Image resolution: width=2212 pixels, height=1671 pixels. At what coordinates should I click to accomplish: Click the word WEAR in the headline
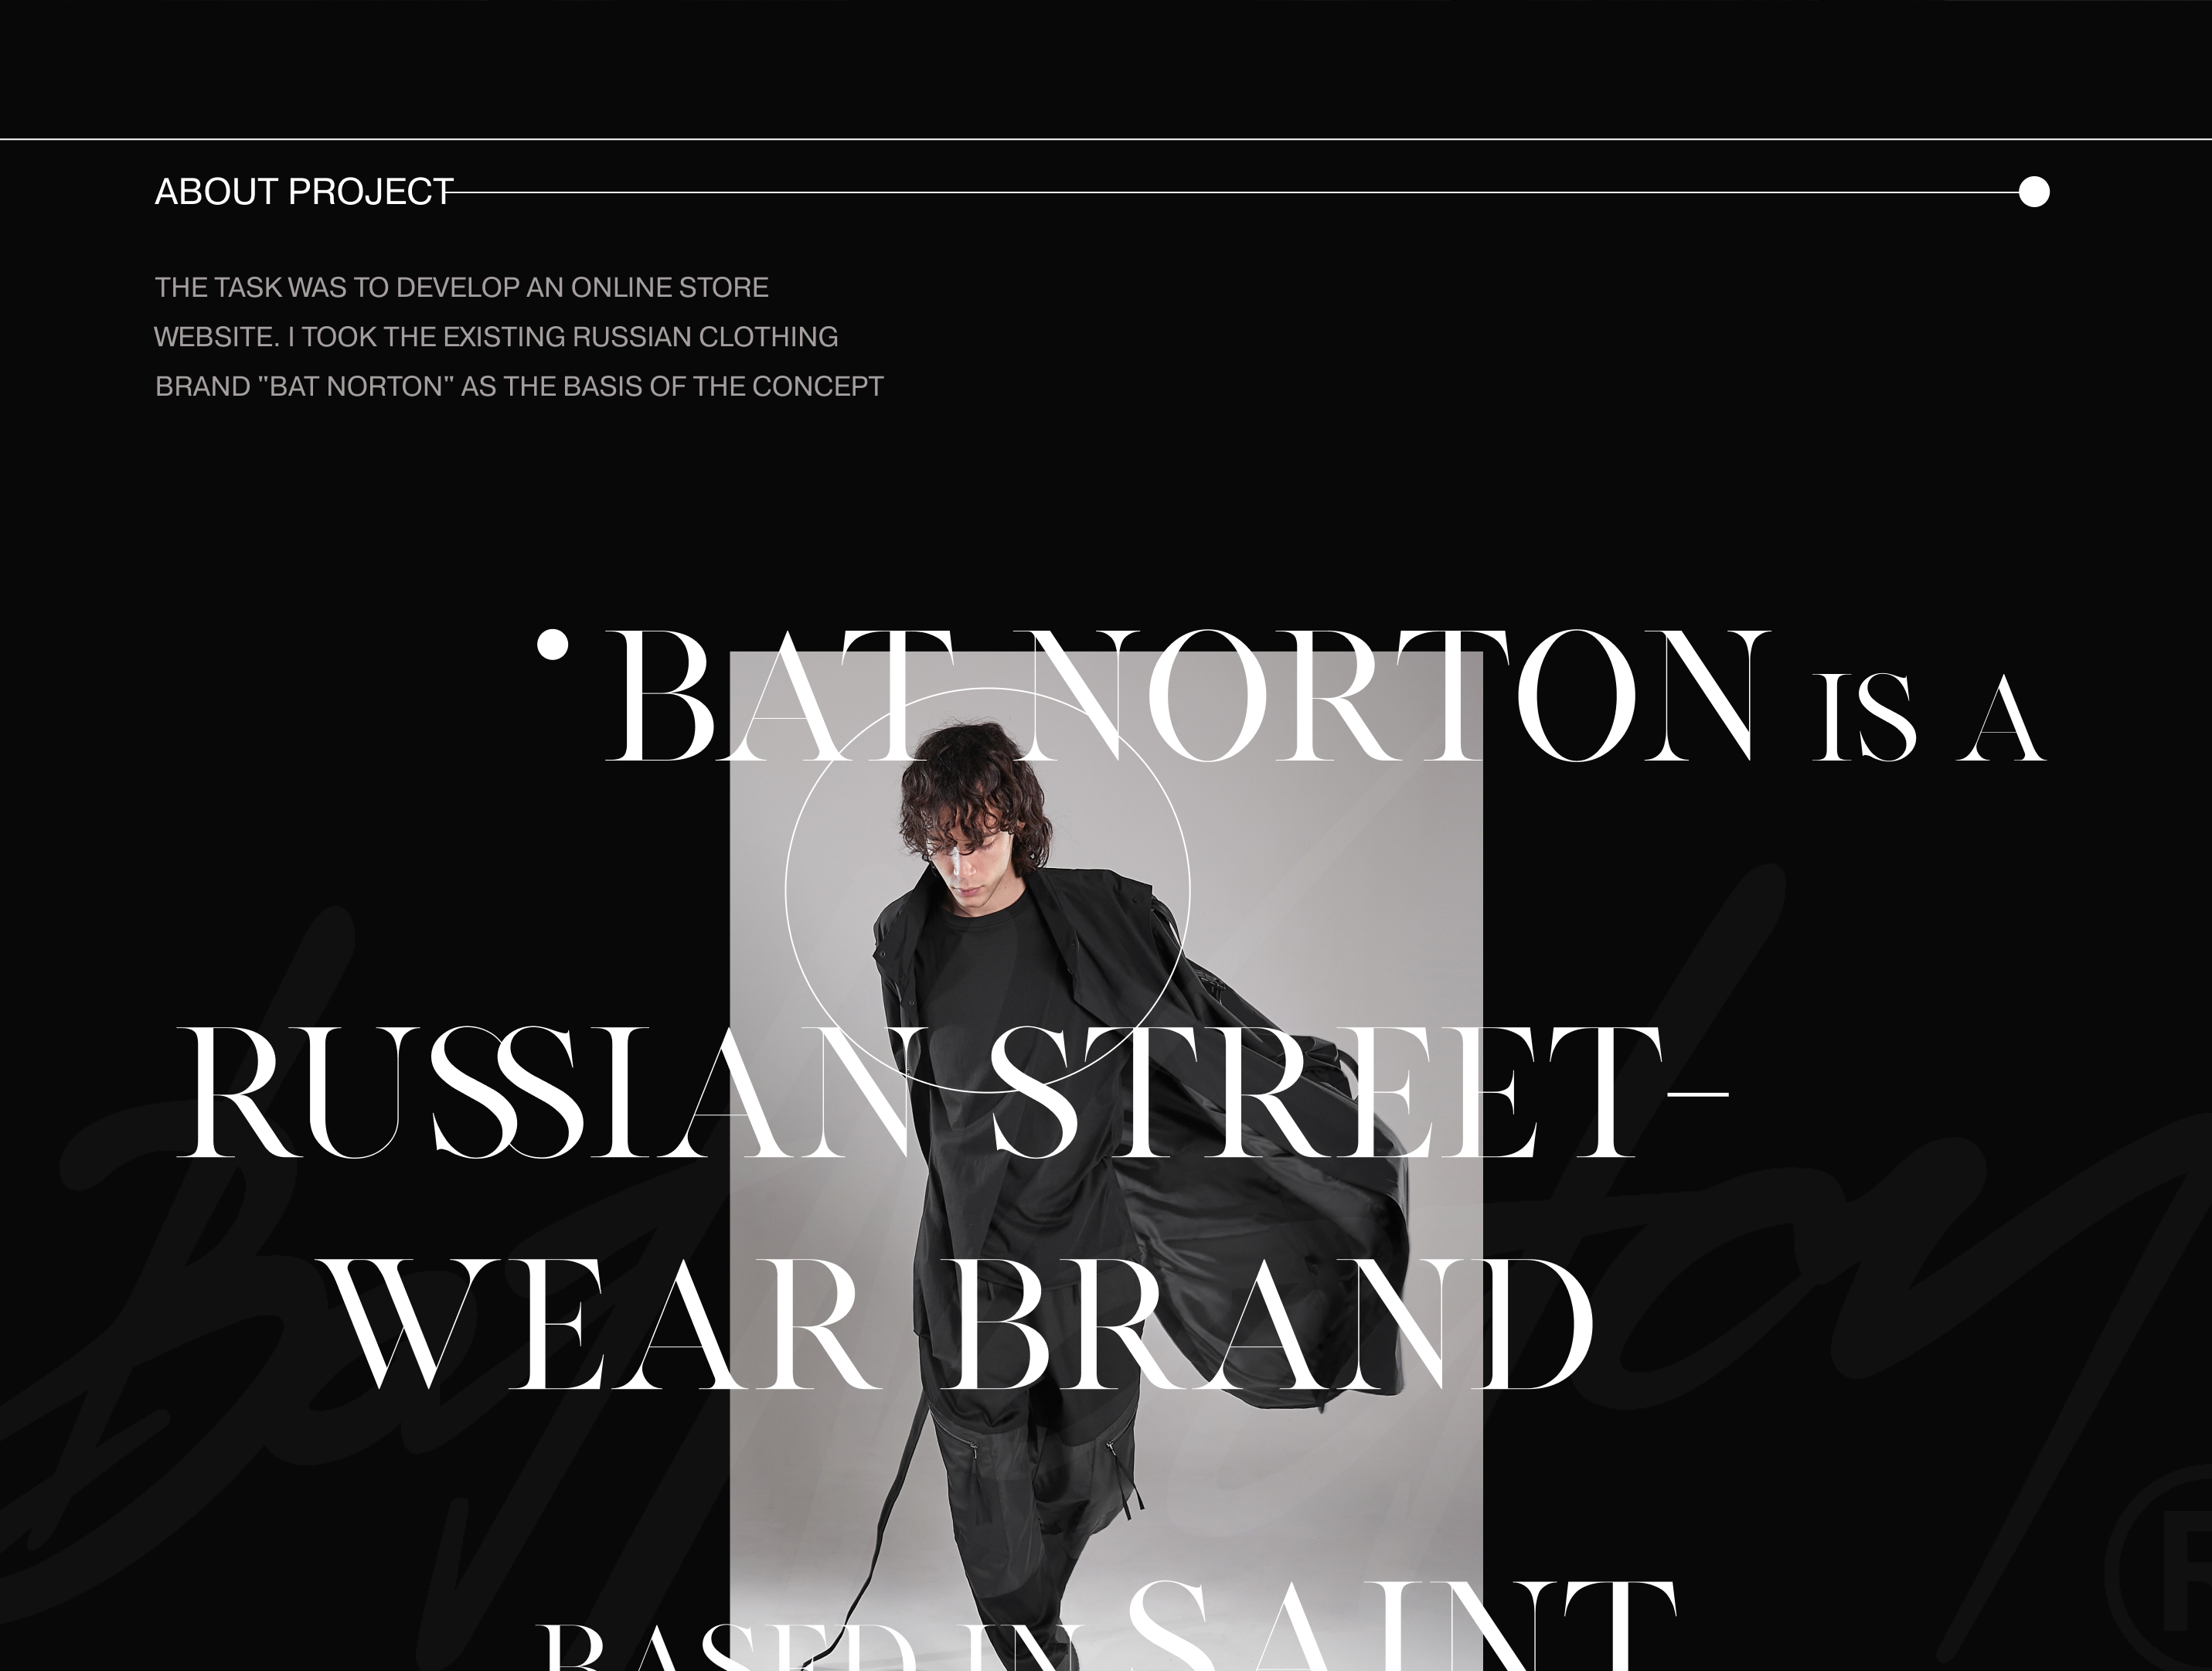(603, 1326)
